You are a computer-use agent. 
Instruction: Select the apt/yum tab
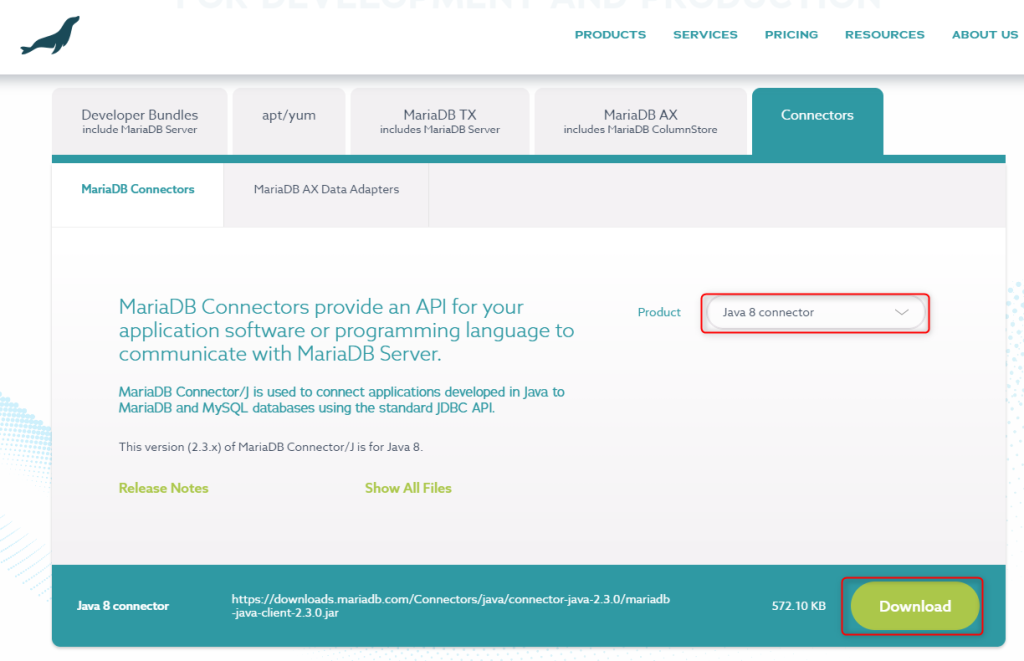coord(289,121)
